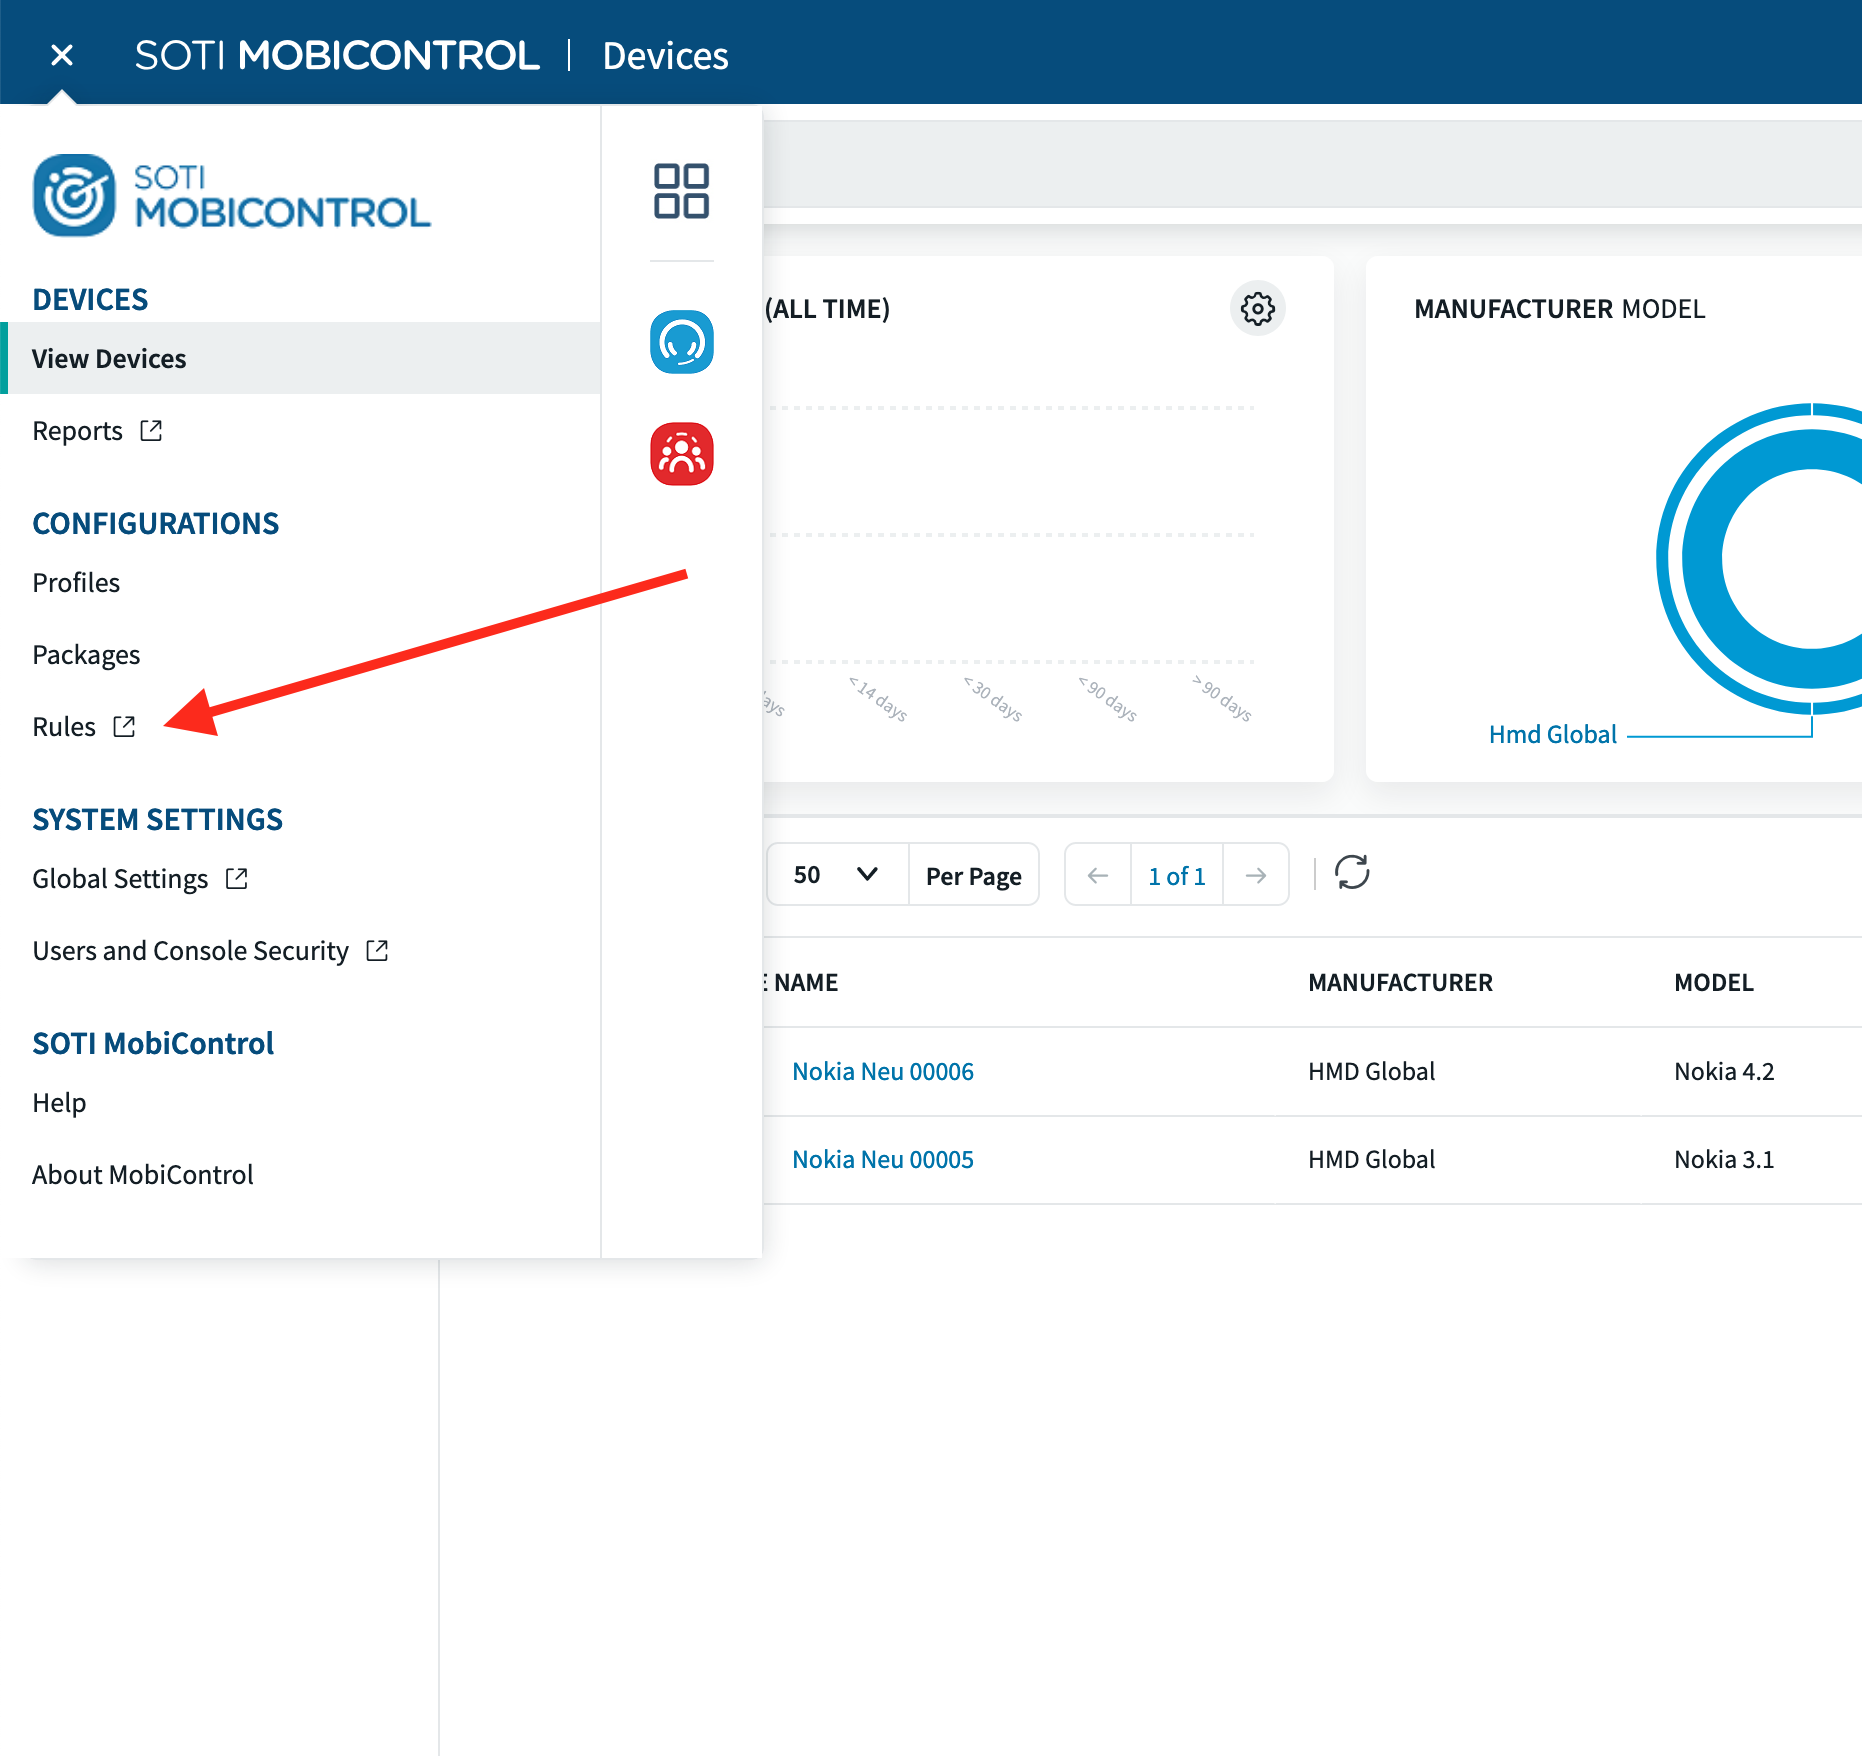
Task: Select View Devices menu item
Action: click(x=109, y=359)
